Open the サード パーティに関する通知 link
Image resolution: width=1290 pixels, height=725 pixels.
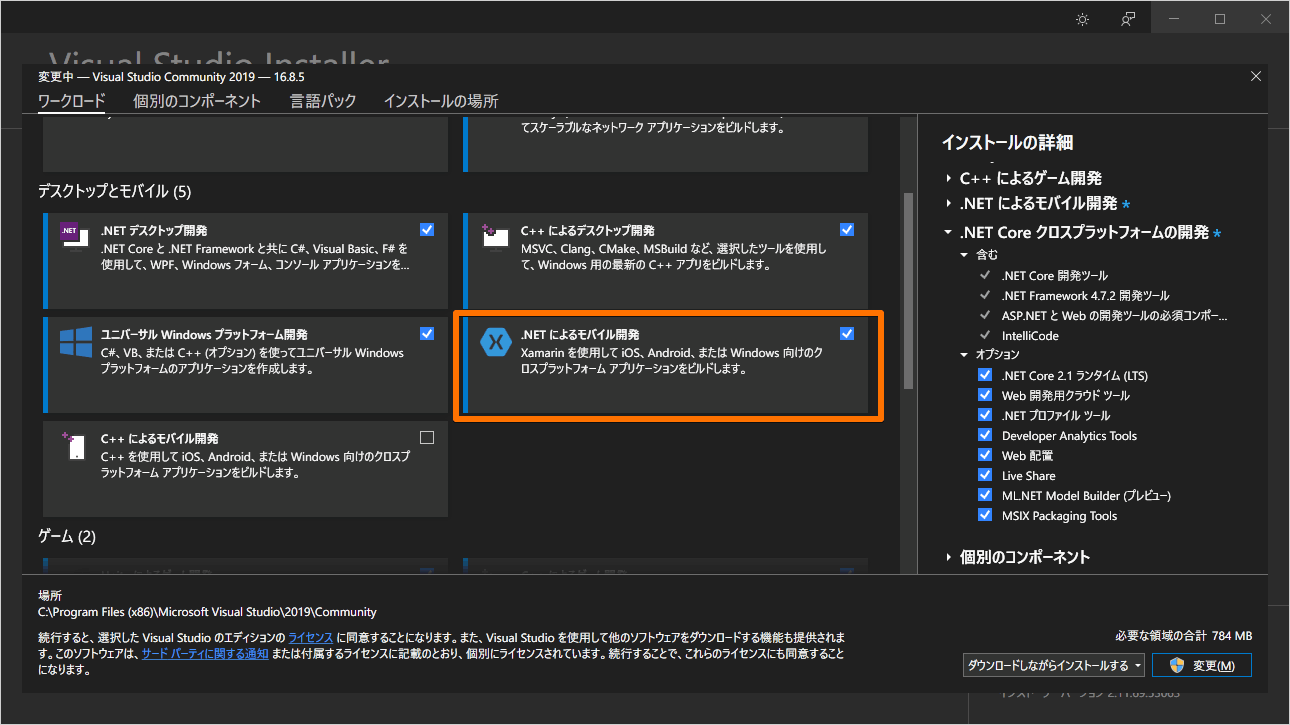pos(205,653)
